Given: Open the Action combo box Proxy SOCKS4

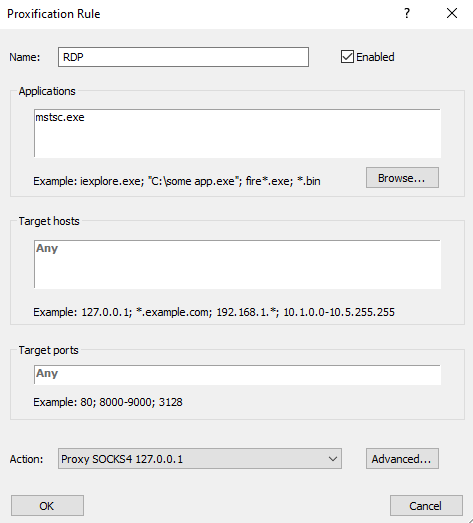Looking at the screenshot, I should click(x=199, y=459).
